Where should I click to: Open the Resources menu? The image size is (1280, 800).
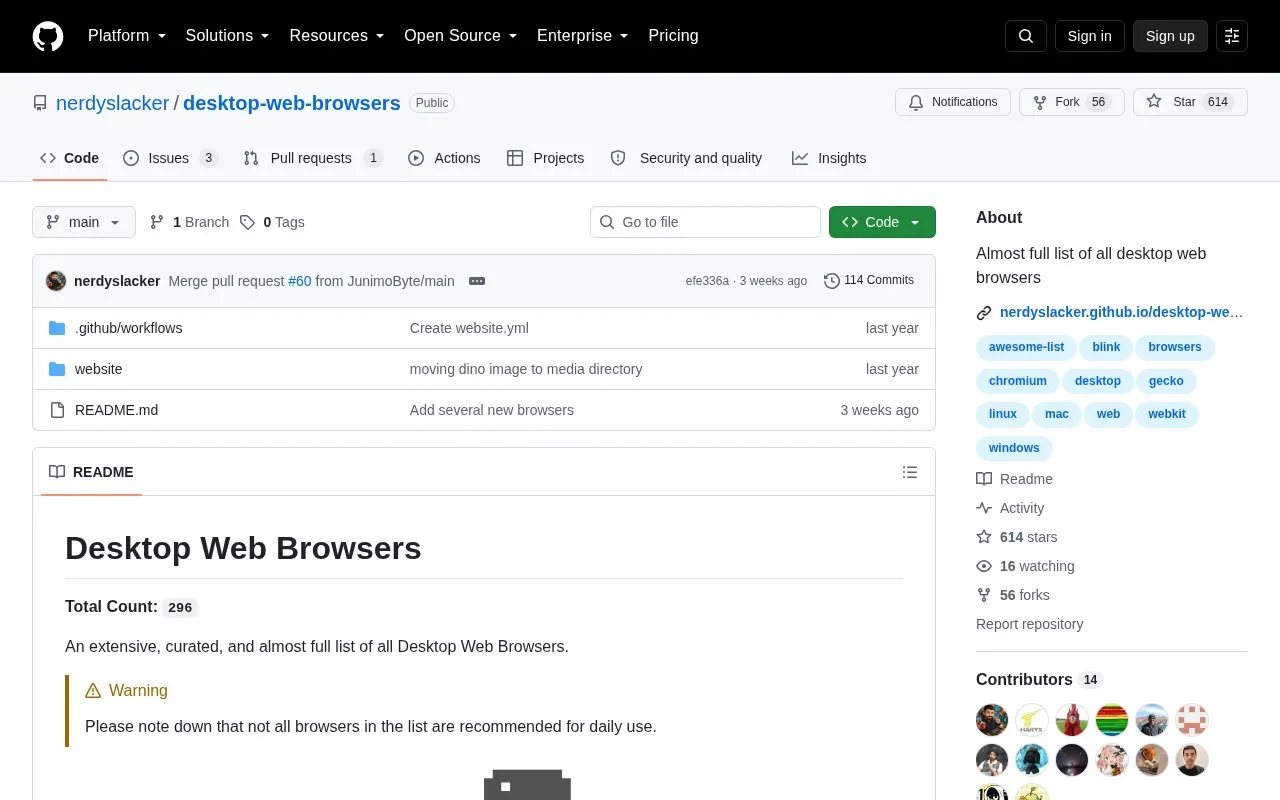tap(337, 36)
